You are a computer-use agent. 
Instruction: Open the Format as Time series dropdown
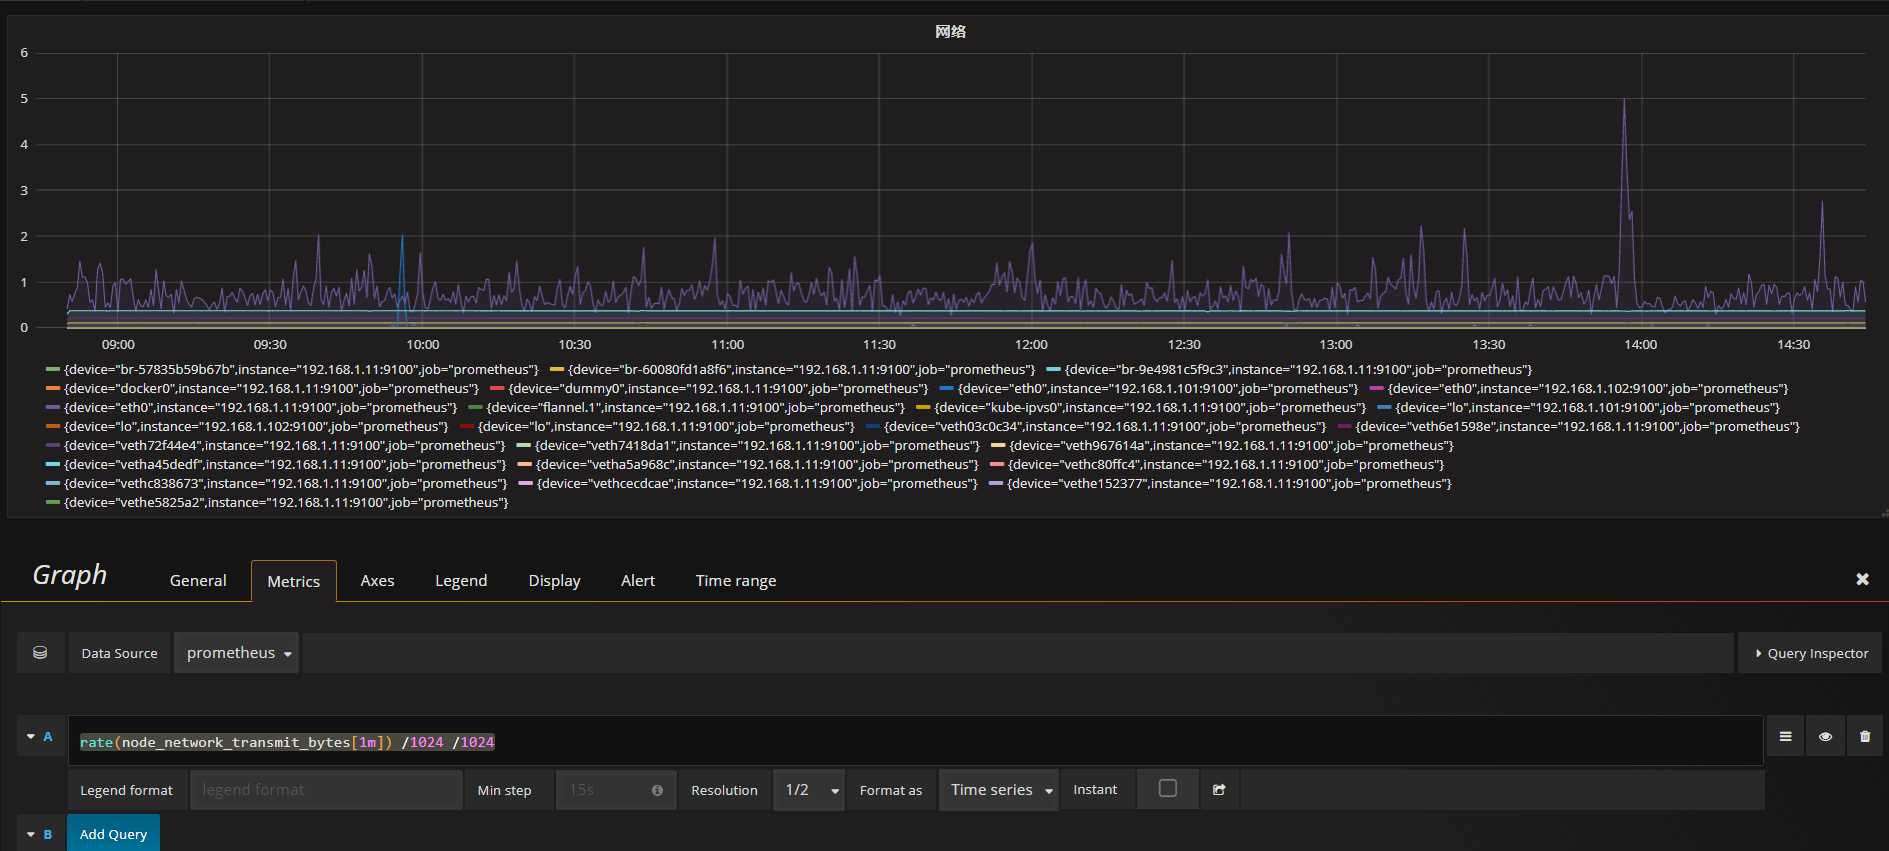(998, 790)
